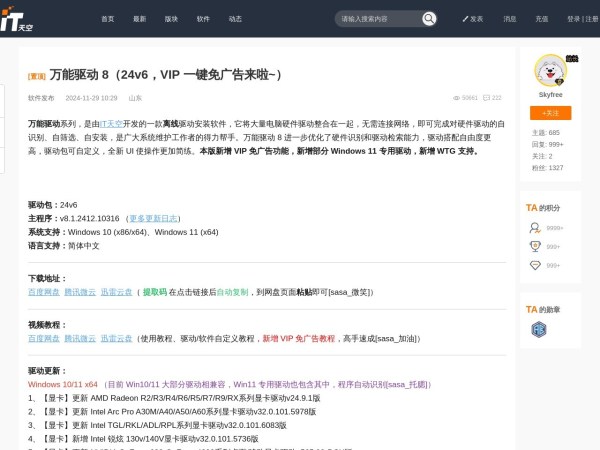The height and width of the screenshot is (450, 600).
Task: Click the IT天空 site logo
Action: 17,18
